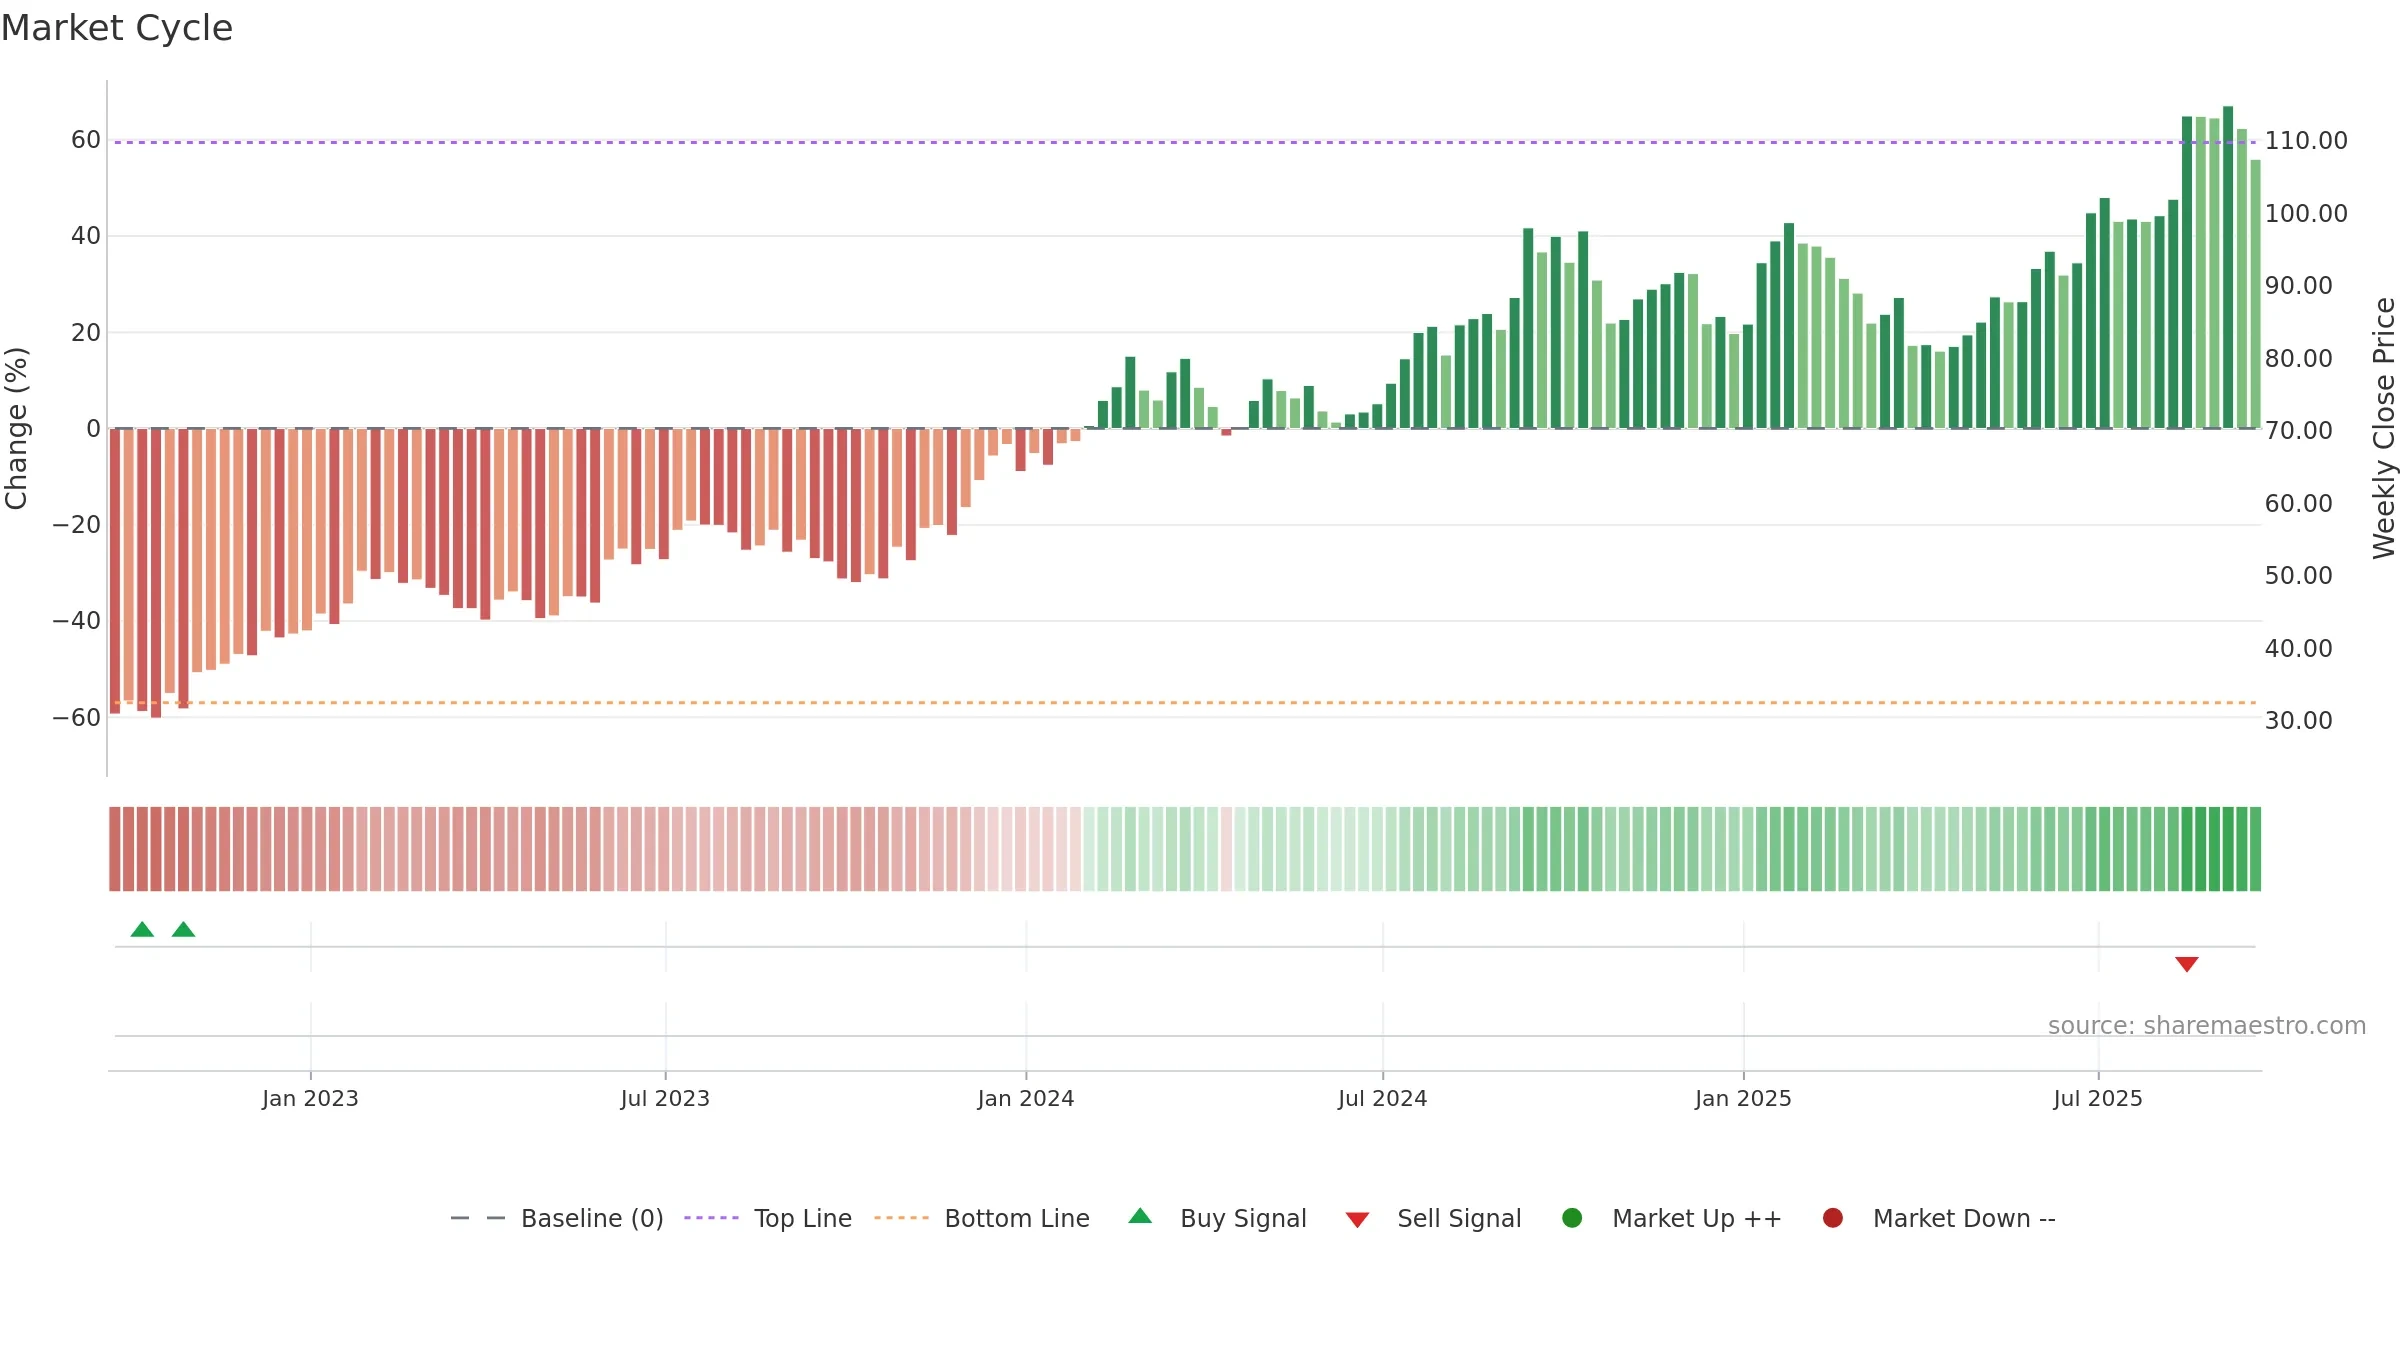Screen dimensions: 2400x1350
Task: Click the Market Cycle chart title
Action: (x=117, y=28)
